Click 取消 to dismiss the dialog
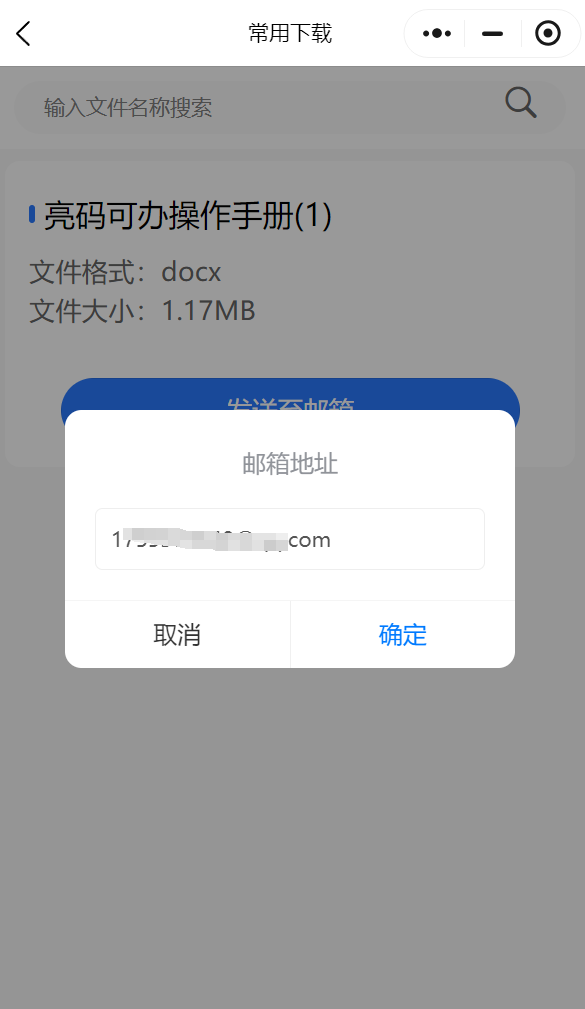Viewport: 585px width, 1009px height. tap(178, 634)
